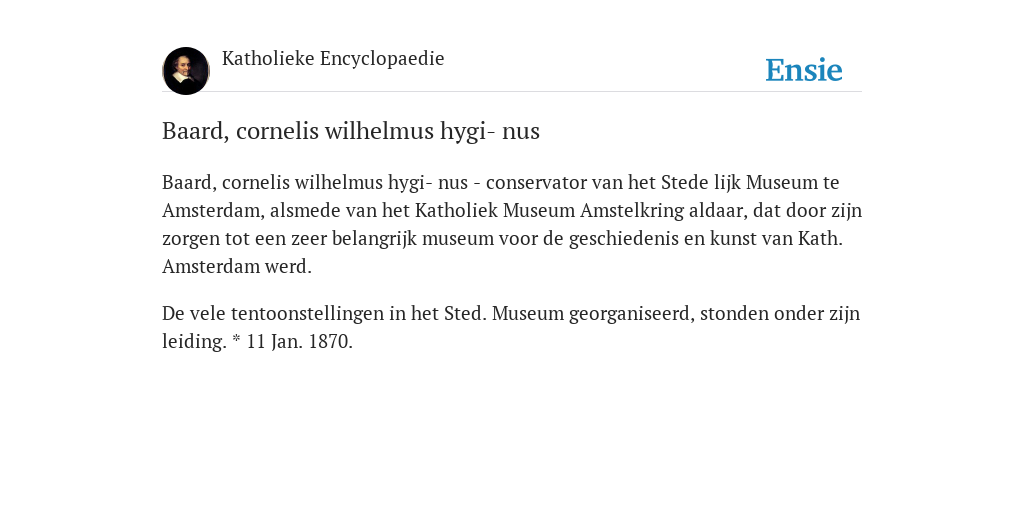Viewport: 1024px width, 512px height.
Task: Click the round portrait avatar icon
Action: click(x=185, y=71)
